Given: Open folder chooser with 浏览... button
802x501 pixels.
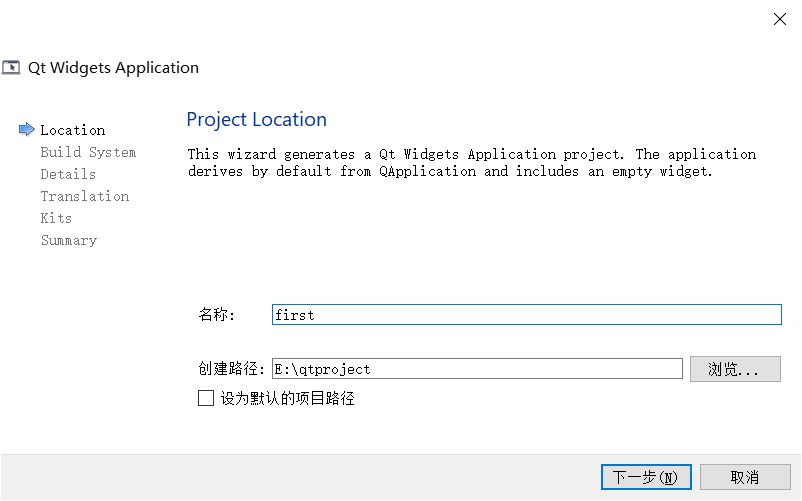Looking at the screenshot, I should click(x=736, y=369).
